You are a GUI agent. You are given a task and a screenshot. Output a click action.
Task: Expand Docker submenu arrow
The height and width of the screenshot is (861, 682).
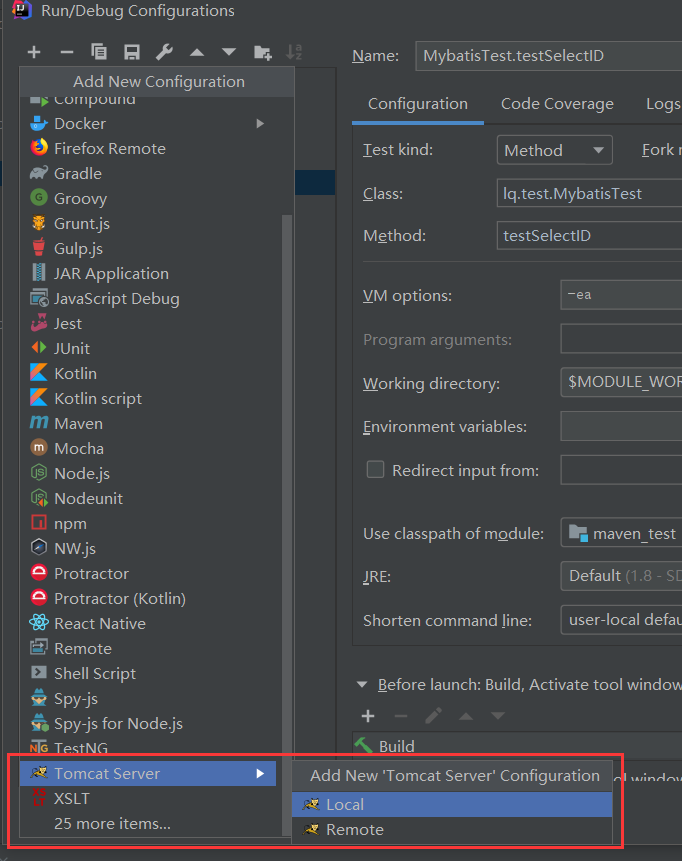pos(260,124)
